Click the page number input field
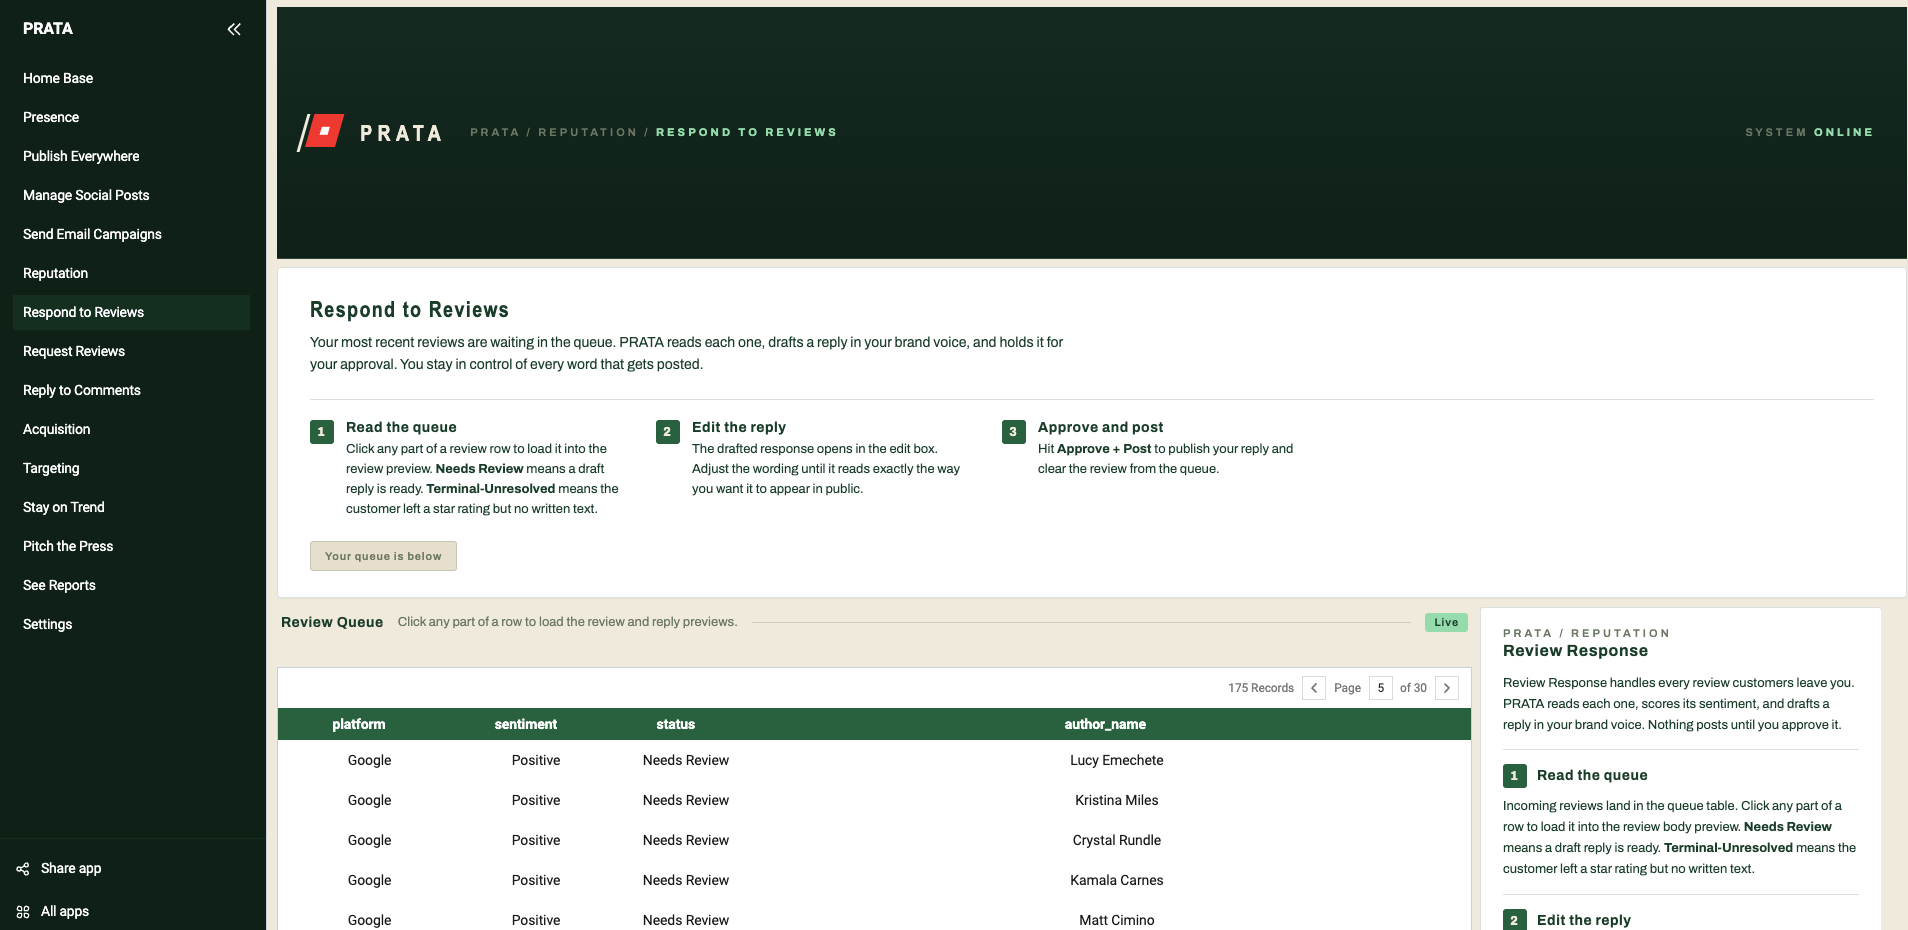The height and width of the screenshot is (930, 1908). [x=1381, y=688]
